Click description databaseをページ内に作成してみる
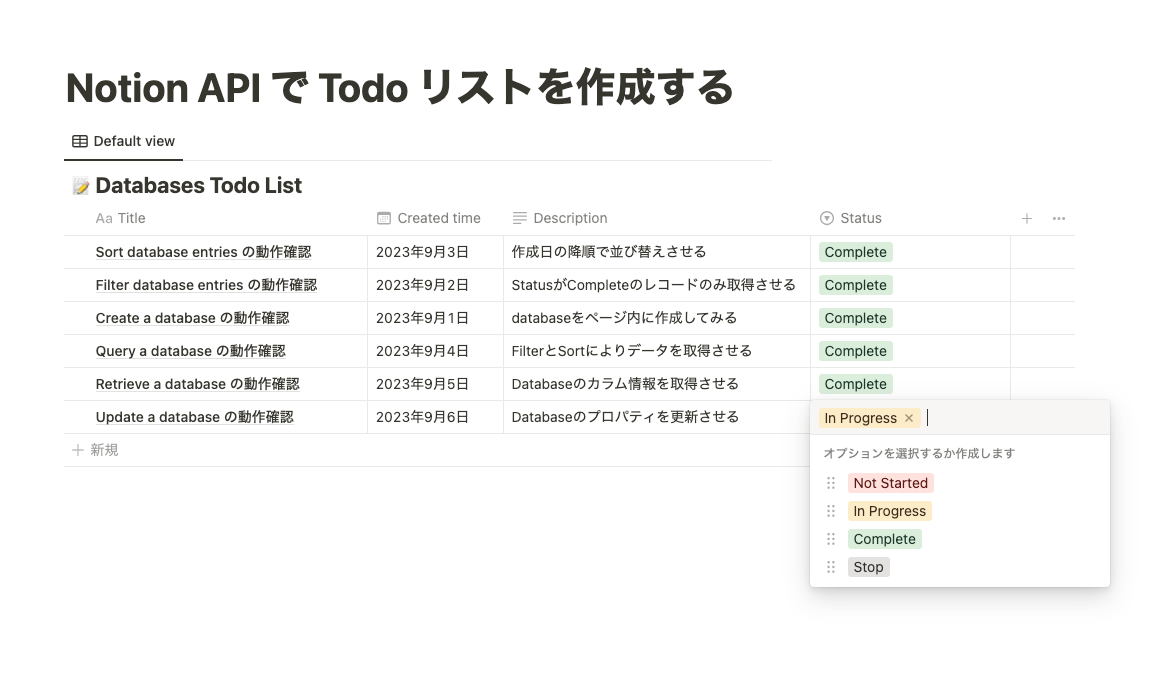 [x=624, y=318]
